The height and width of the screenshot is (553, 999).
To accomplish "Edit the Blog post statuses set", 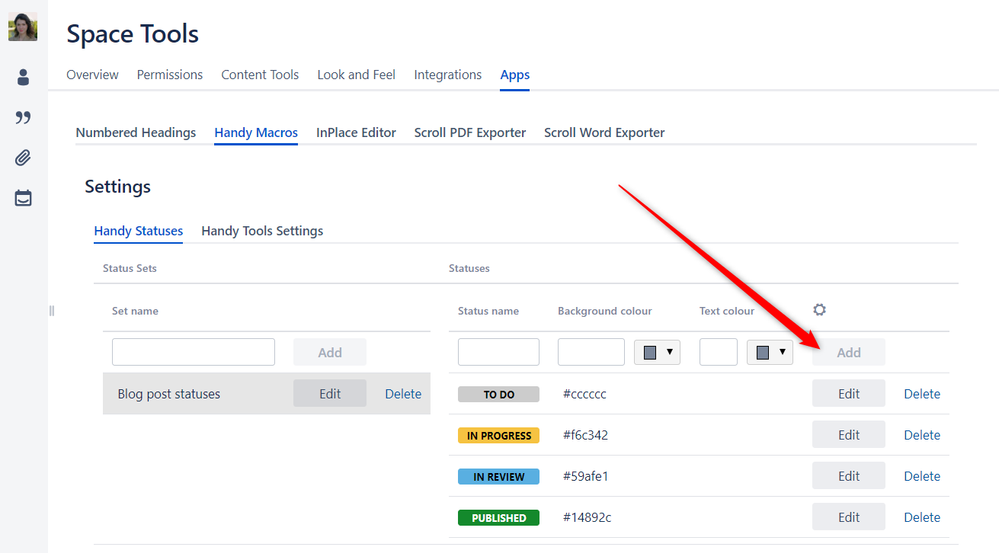I will pyautogui.click(x=330, y=394).
